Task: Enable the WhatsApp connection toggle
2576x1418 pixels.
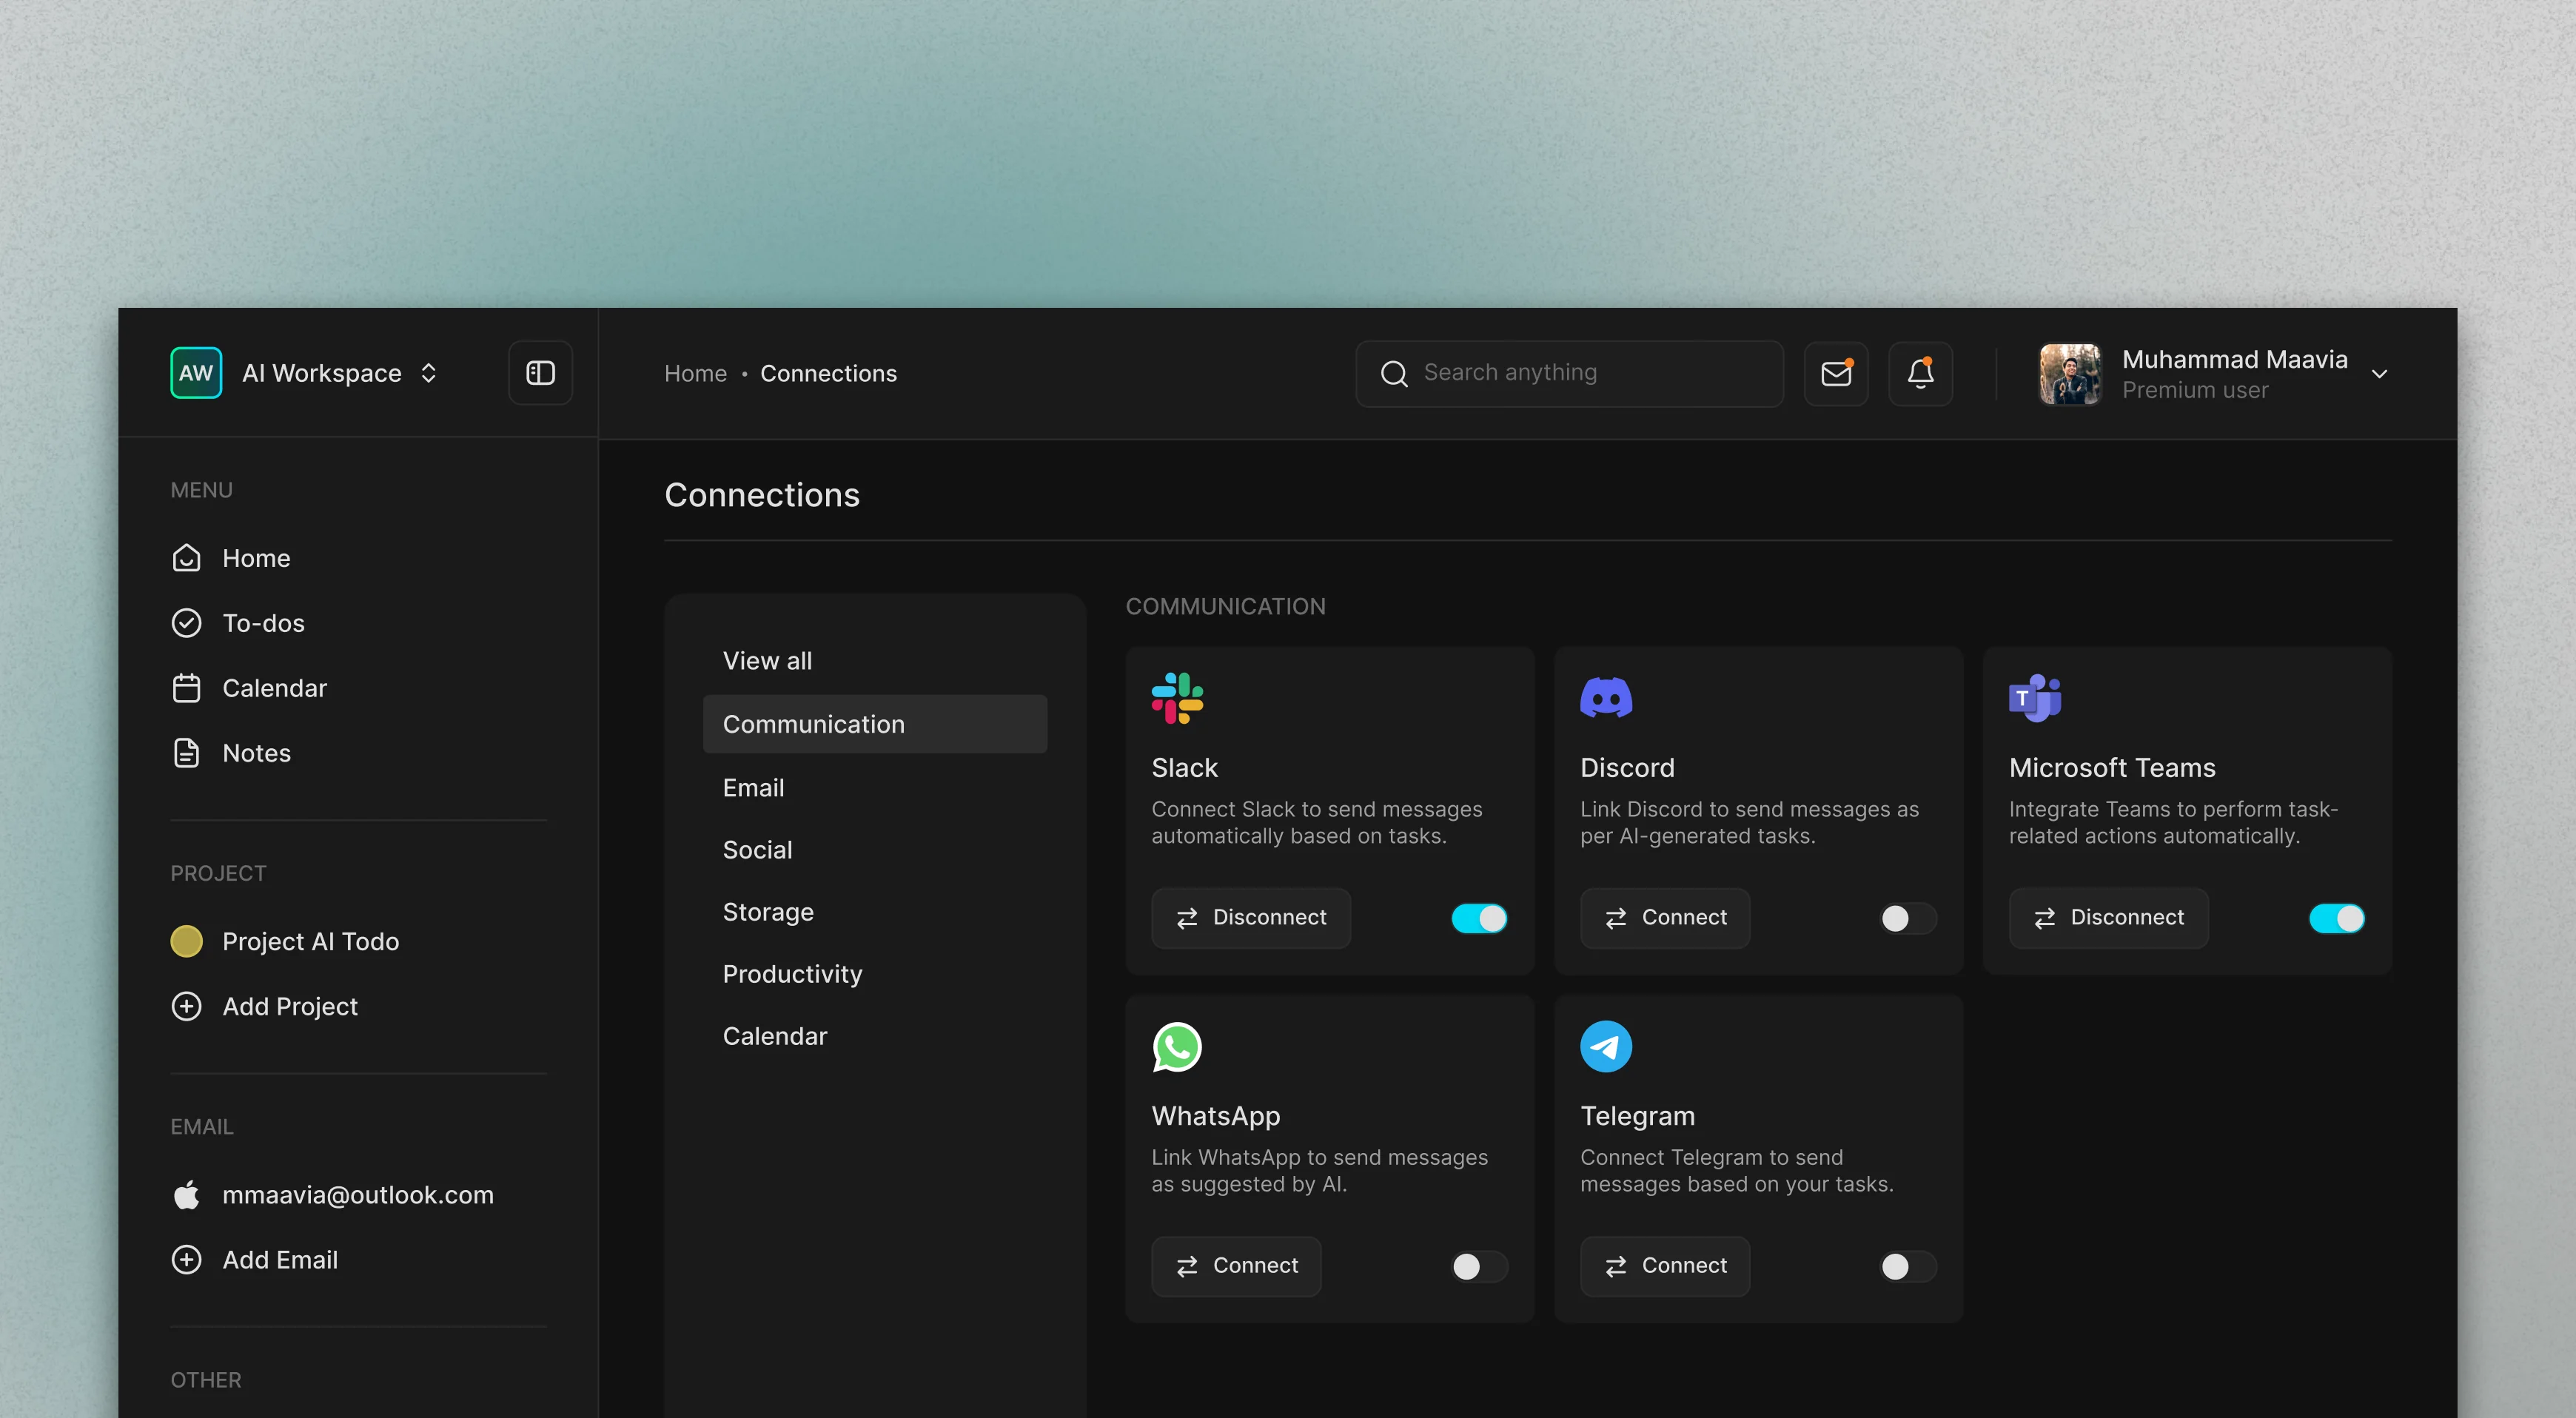Action: [1479, 1267]
